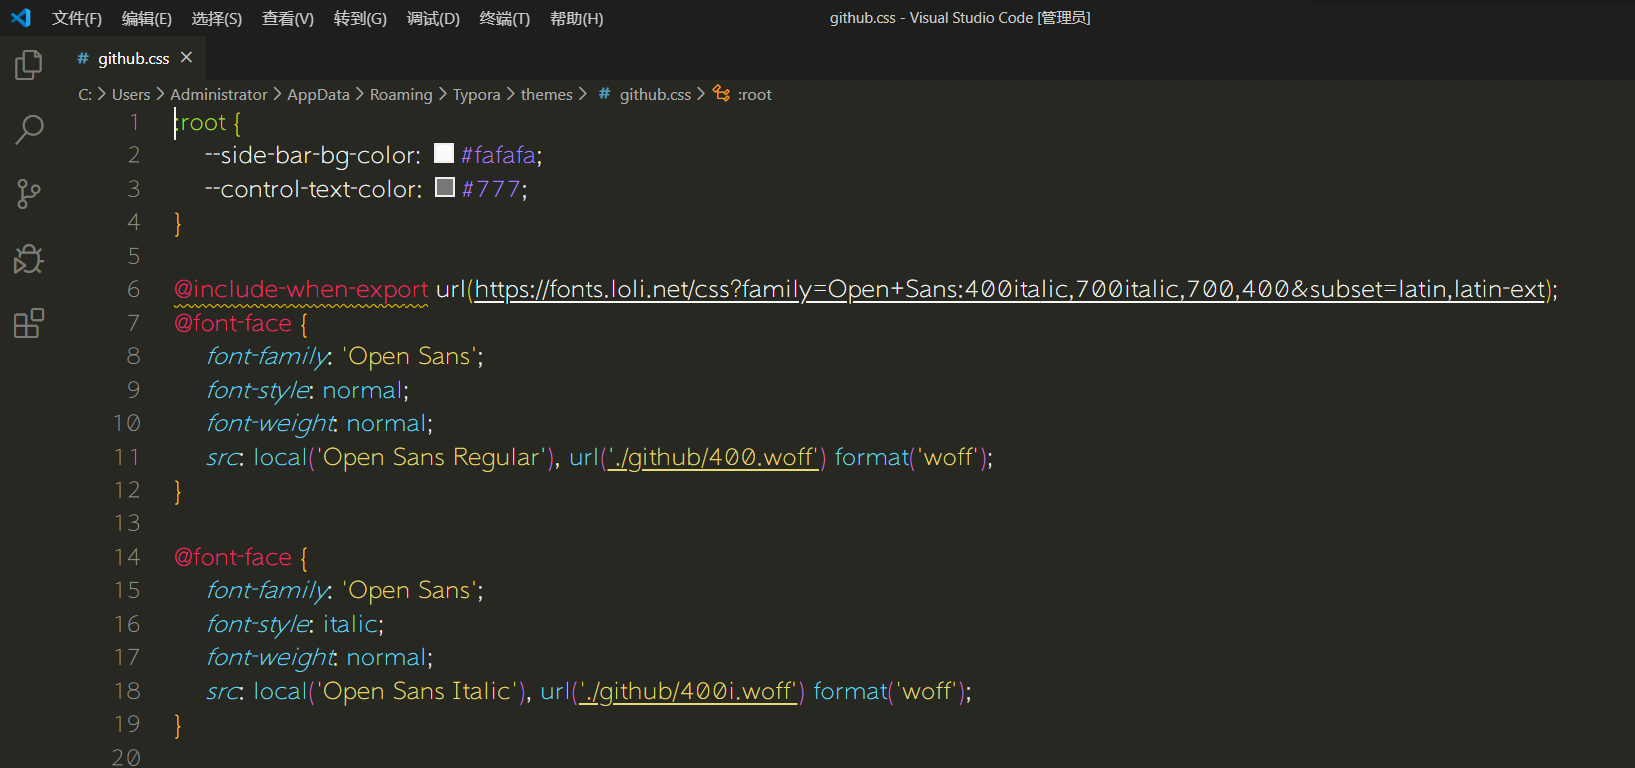Click 'Open Sans Regular' string

[431, 457]
